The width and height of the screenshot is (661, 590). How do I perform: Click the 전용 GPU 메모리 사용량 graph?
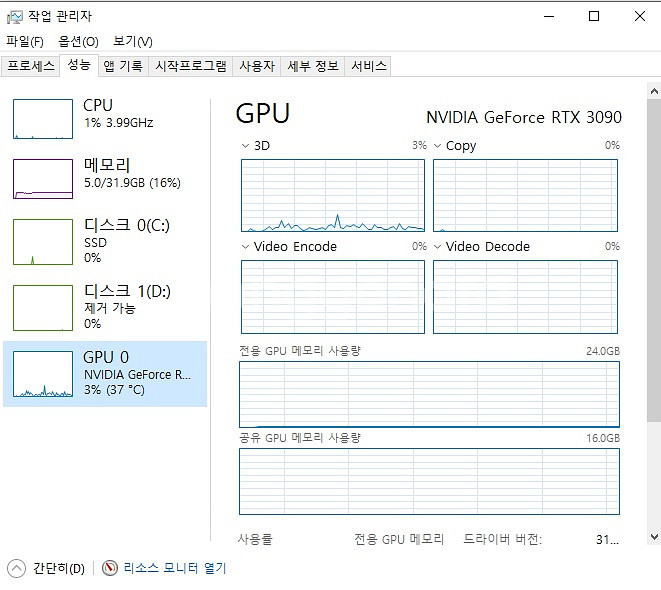(x=429, y=394)
